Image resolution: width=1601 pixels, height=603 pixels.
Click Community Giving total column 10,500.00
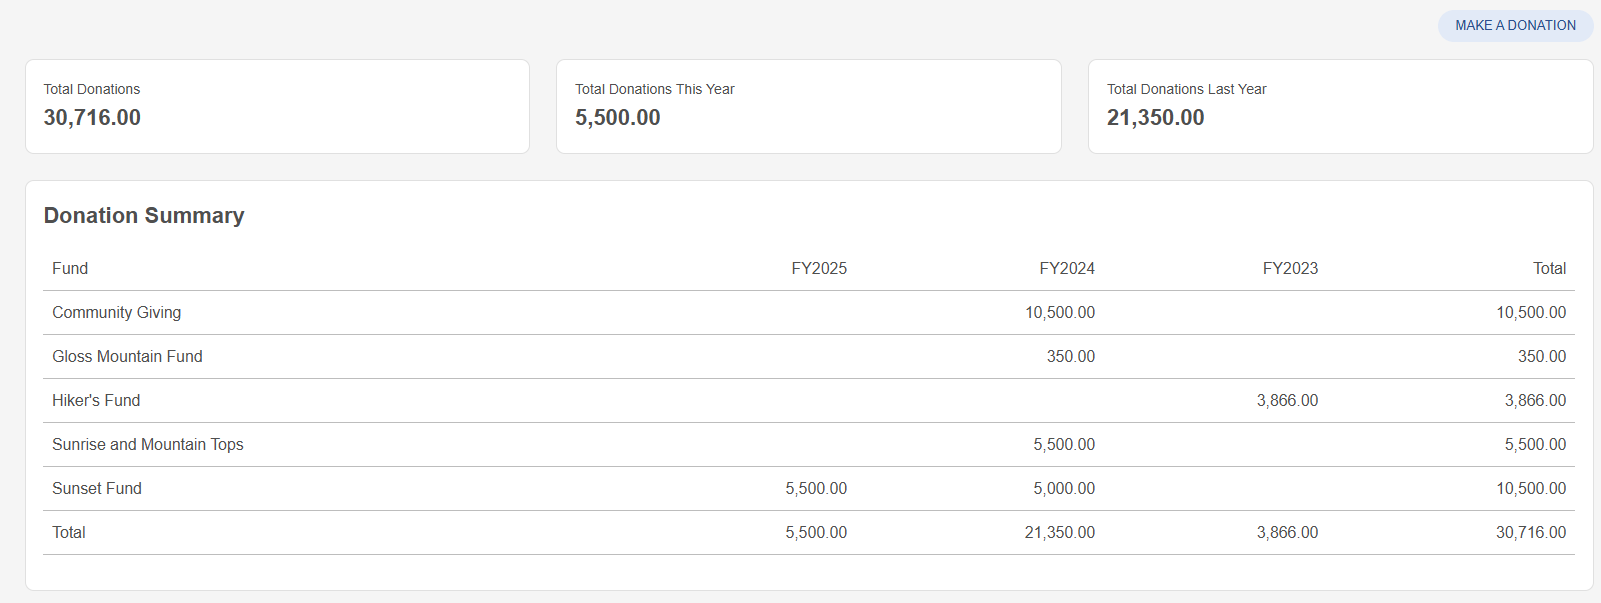tap(1531, 313)
